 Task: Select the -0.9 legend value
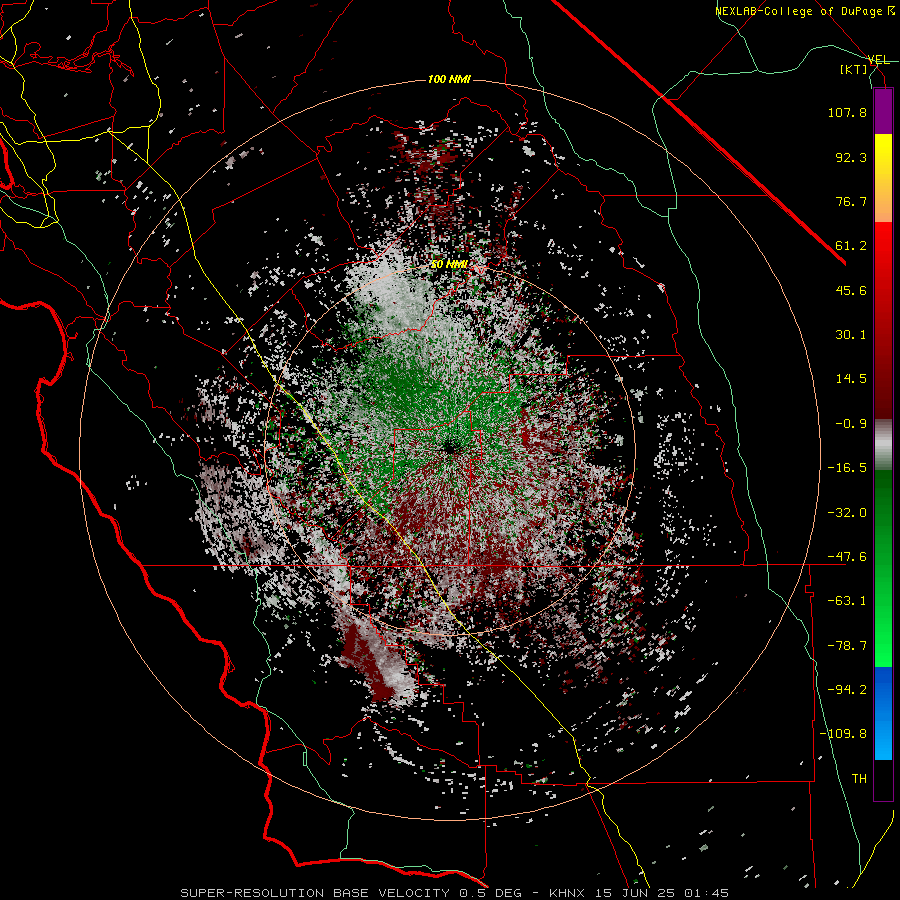(x=851, y=424)
